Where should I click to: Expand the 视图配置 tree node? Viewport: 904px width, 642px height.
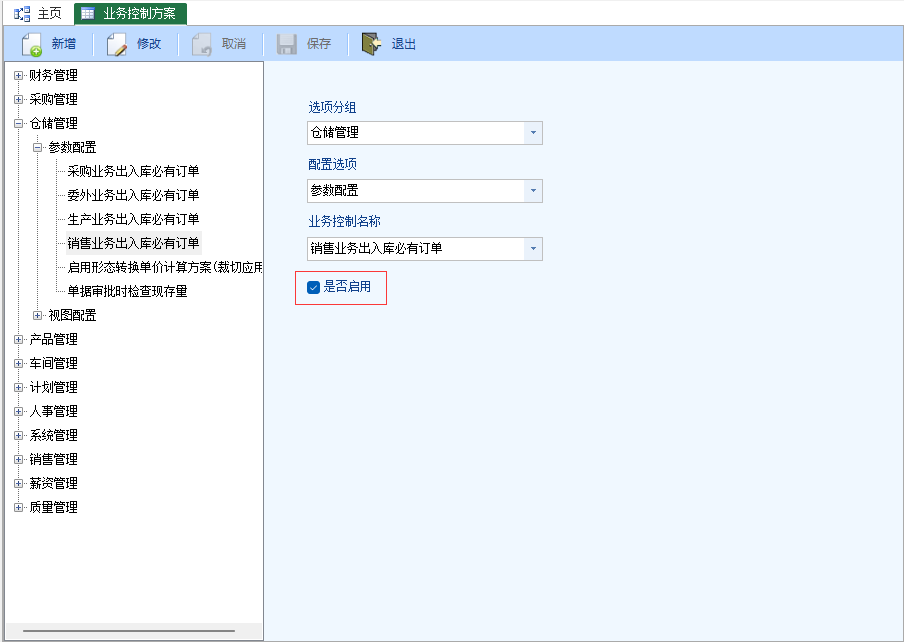tap(38, 315)
